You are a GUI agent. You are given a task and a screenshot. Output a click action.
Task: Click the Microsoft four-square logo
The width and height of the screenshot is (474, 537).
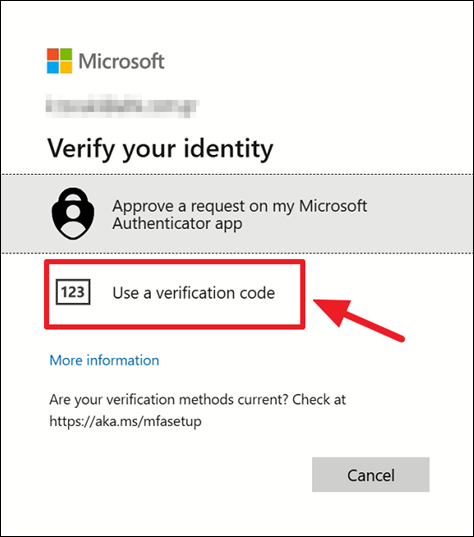pyautogui.click(x=60, y=61)
